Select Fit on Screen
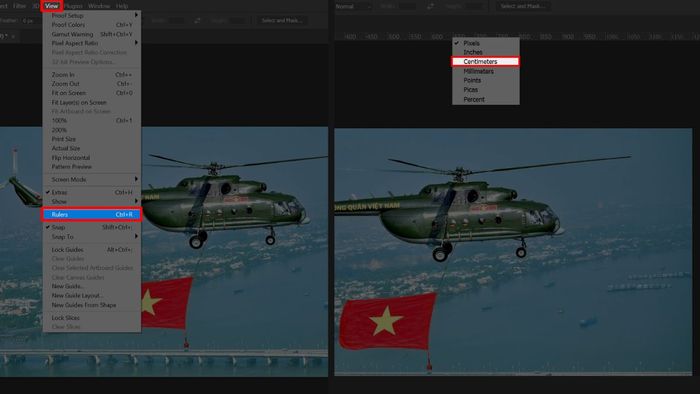Viewport: 700px width, 394px height. 92,93
